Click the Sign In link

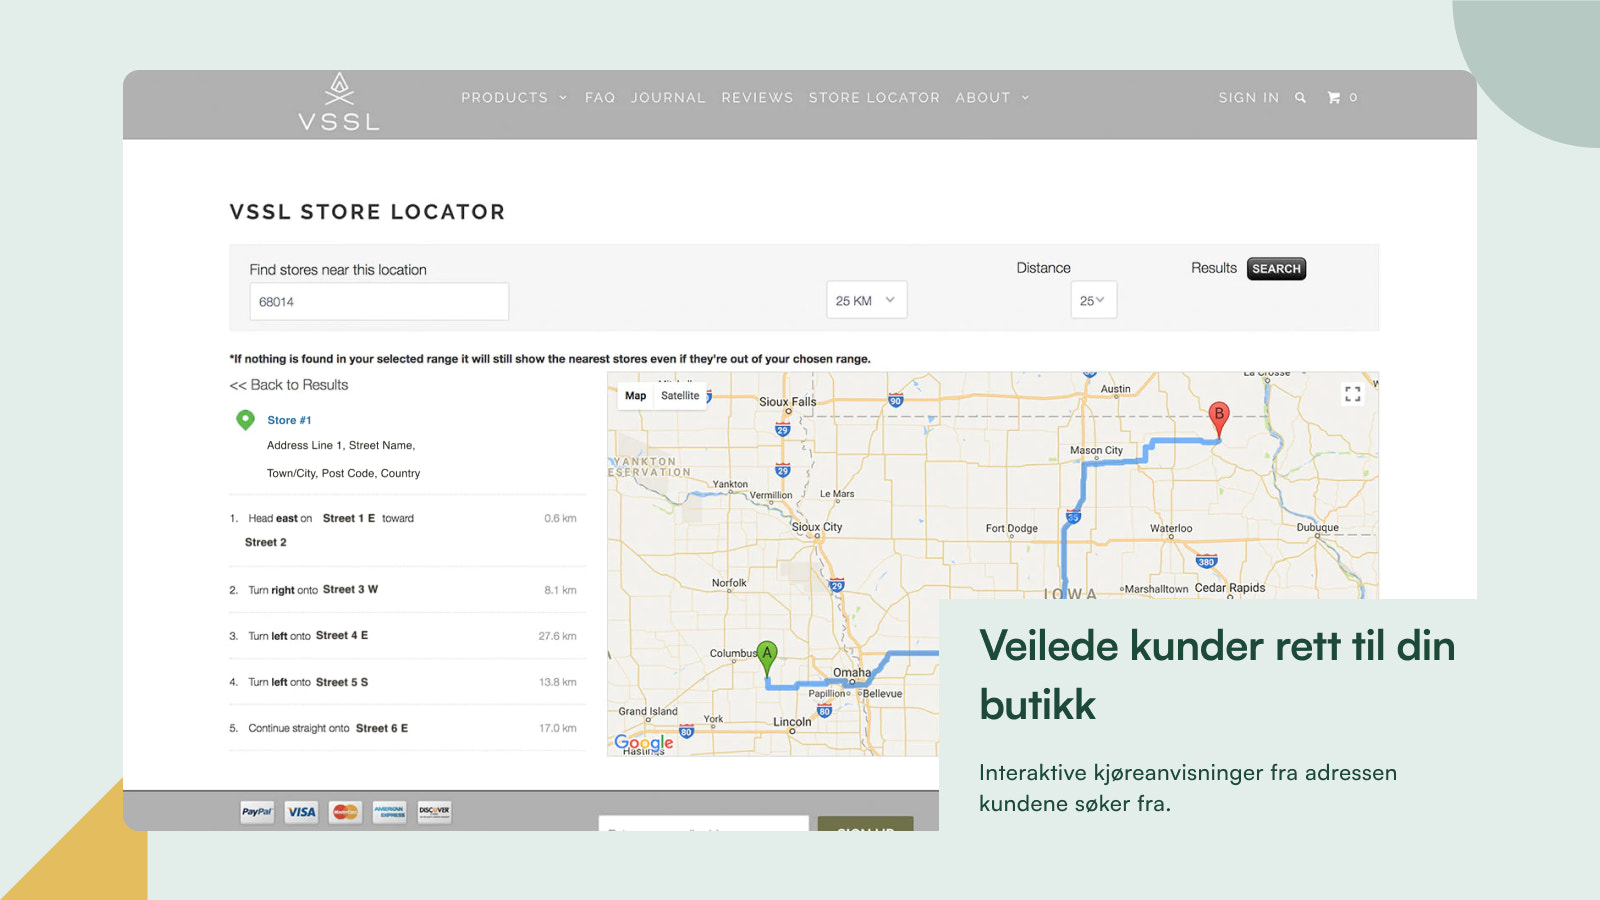tap(1248, 98)
